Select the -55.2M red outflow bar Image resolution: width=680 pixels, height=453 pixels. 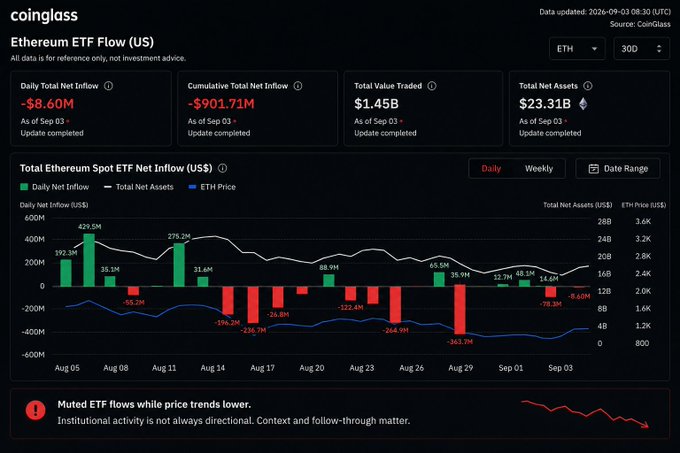point(134,291)
